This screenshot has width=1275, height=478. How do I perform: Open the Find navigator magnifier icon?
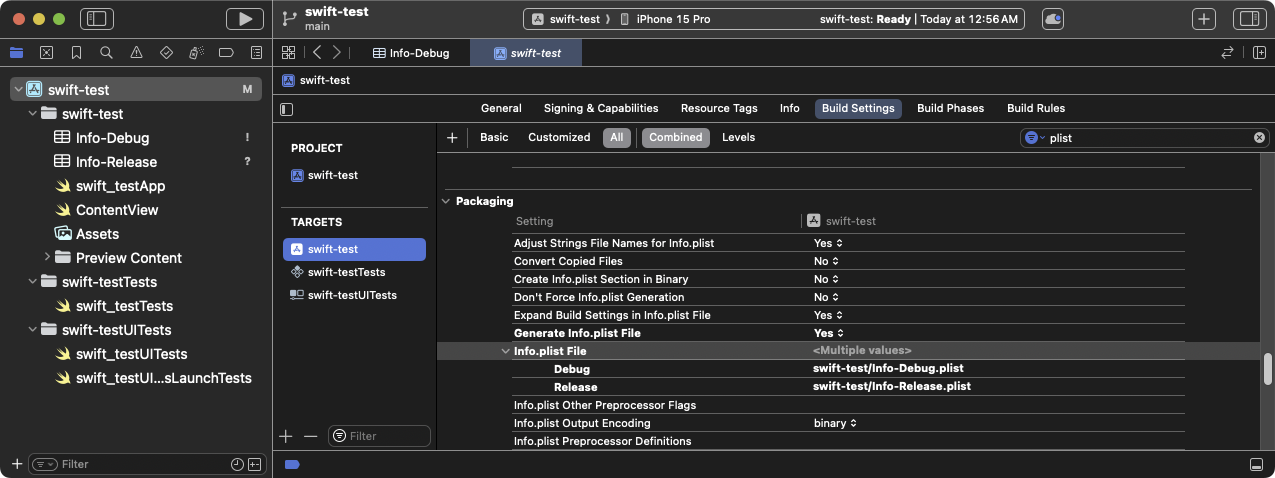tap(106, 52)
